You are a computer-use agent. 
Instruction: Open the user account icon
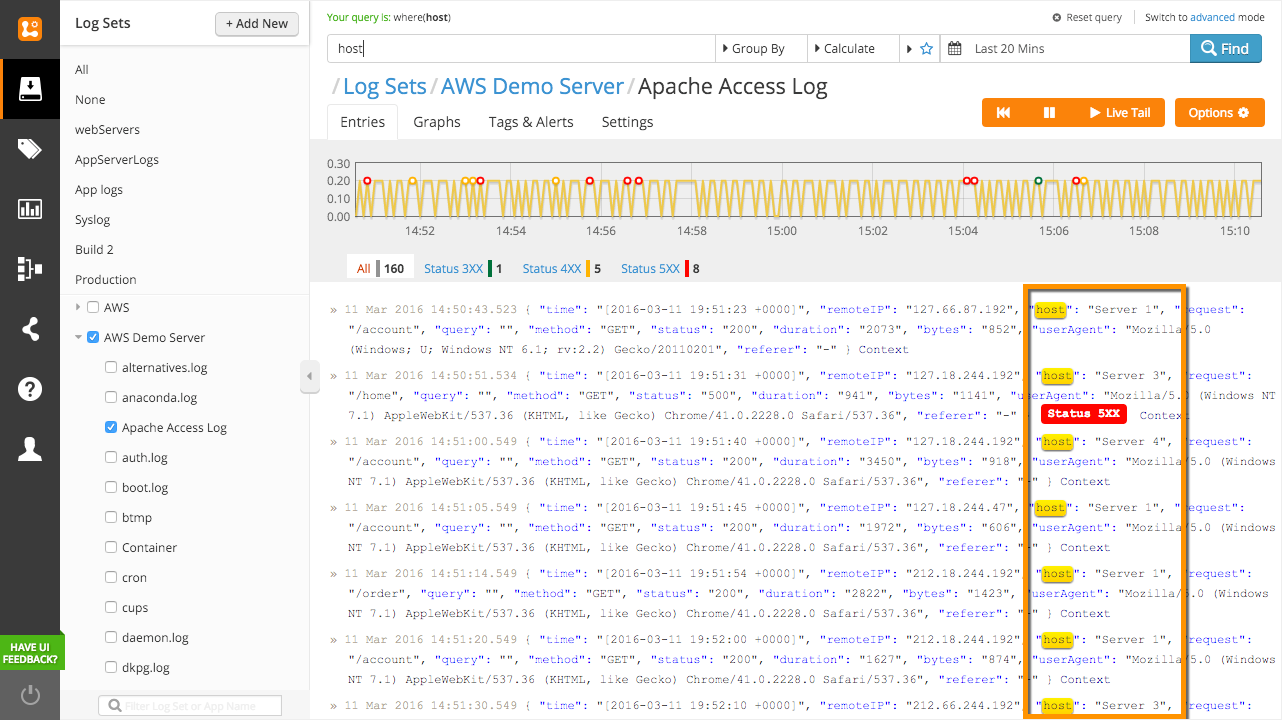(x=30, y=449)
